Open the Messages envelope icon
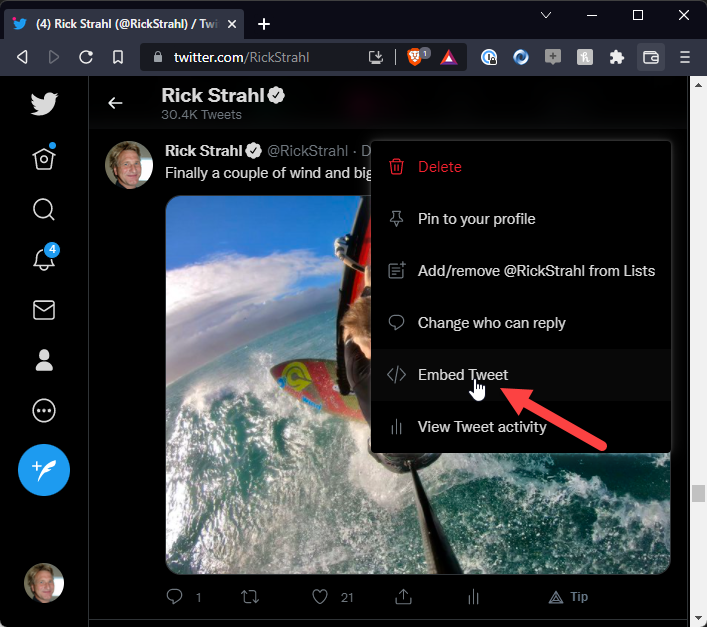Viewport: 707px width, 627px height. coord(44,310)
